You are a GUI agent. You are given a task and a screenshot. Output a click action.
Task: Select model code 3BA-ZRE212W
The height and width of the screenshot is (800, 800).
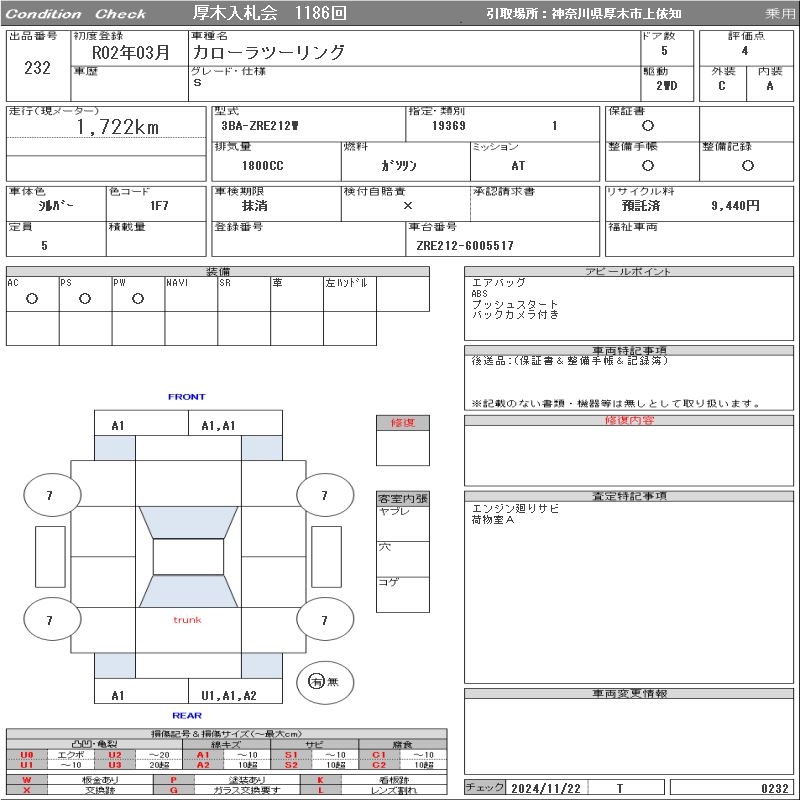point(260,126)
